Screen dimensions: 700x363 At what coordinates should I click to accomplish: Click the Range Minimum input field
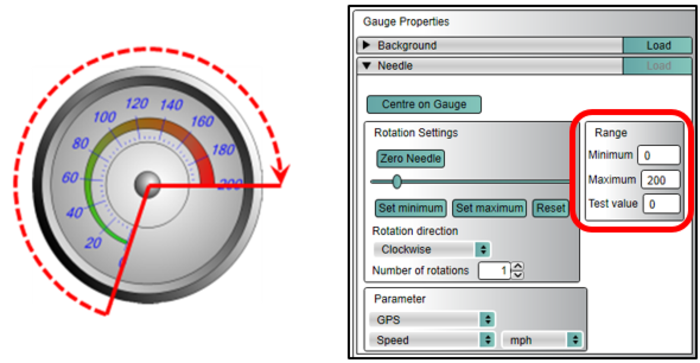658,155
